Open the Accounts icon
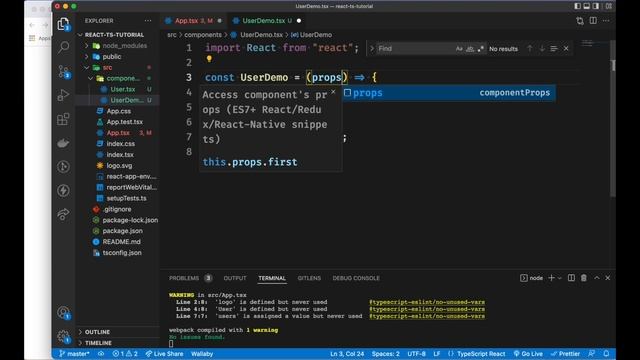The width and height of the screenshot is (640, 360). (63, 313)
